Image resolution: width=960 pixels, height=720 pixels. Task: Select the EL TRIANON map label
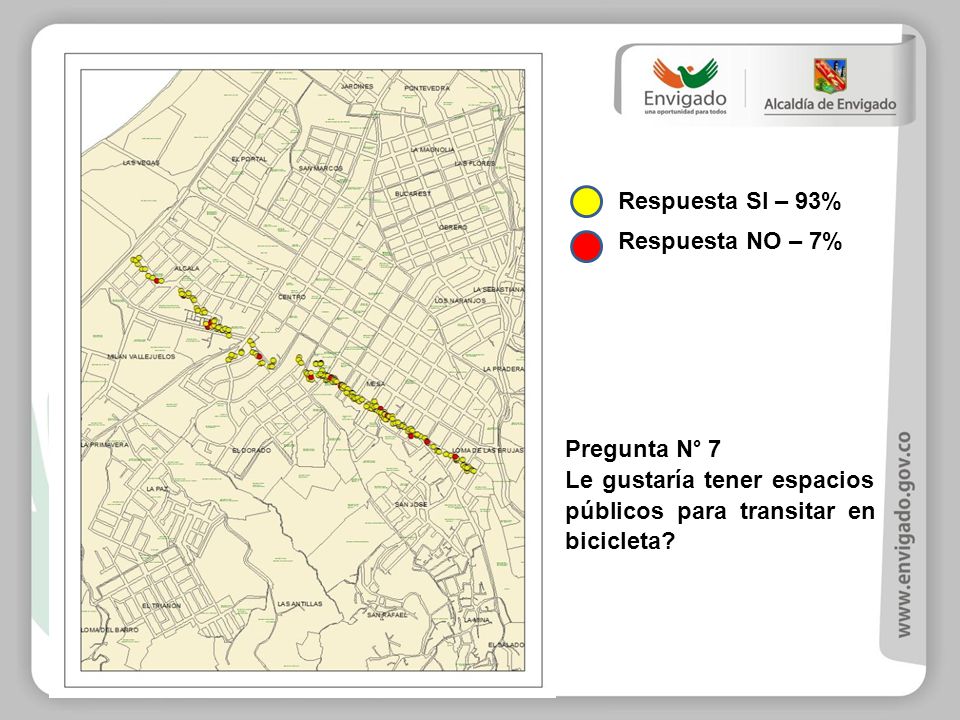click(162, 606)
